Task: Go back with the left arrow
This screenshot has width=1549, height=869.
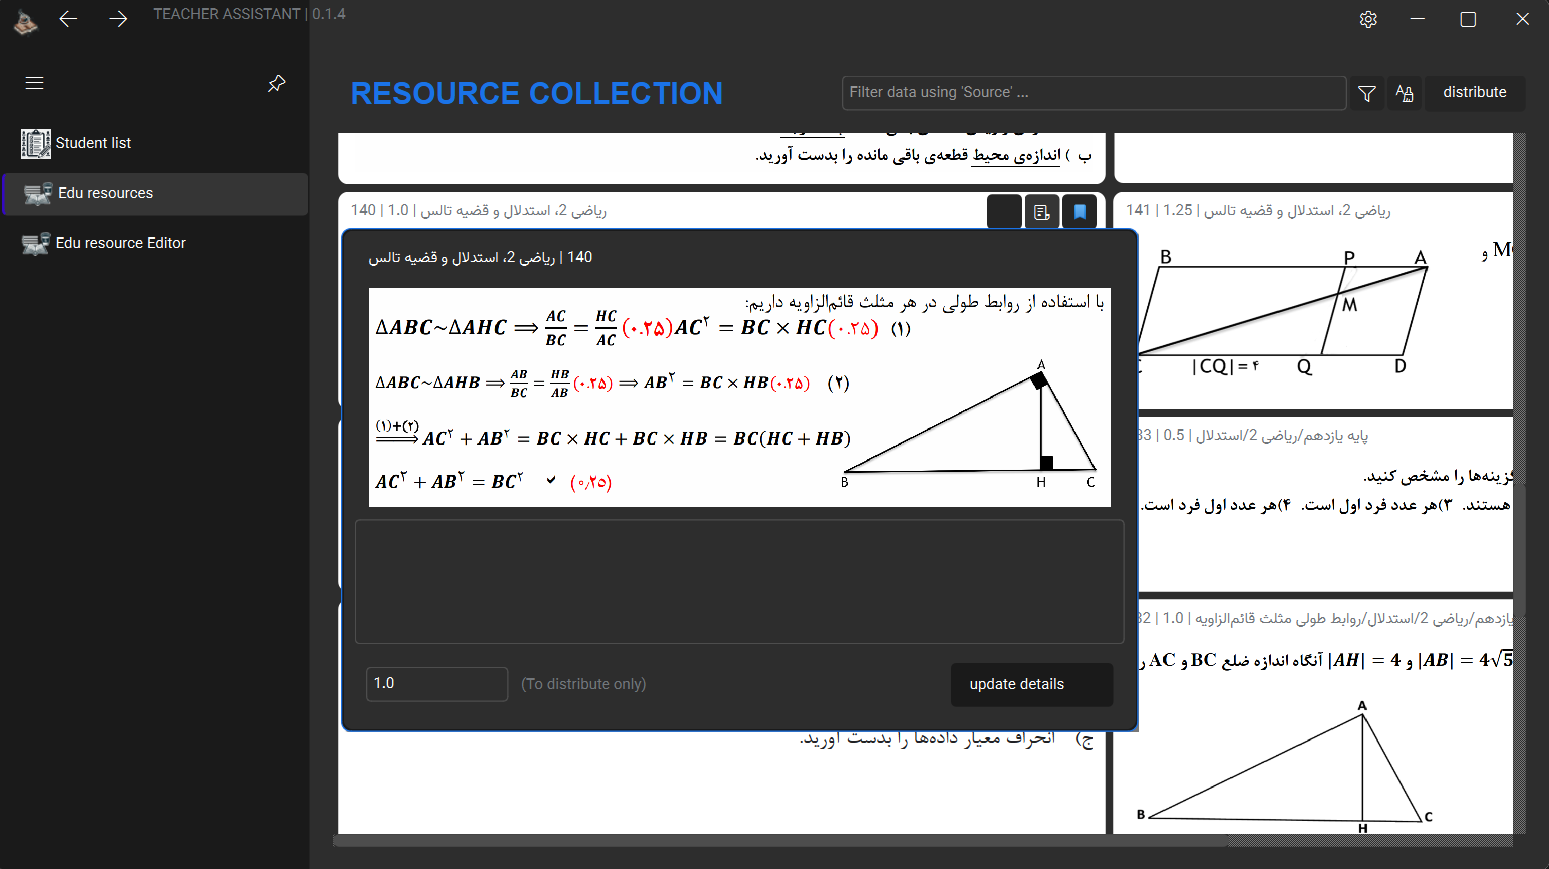Action: [x=68, y=19]
